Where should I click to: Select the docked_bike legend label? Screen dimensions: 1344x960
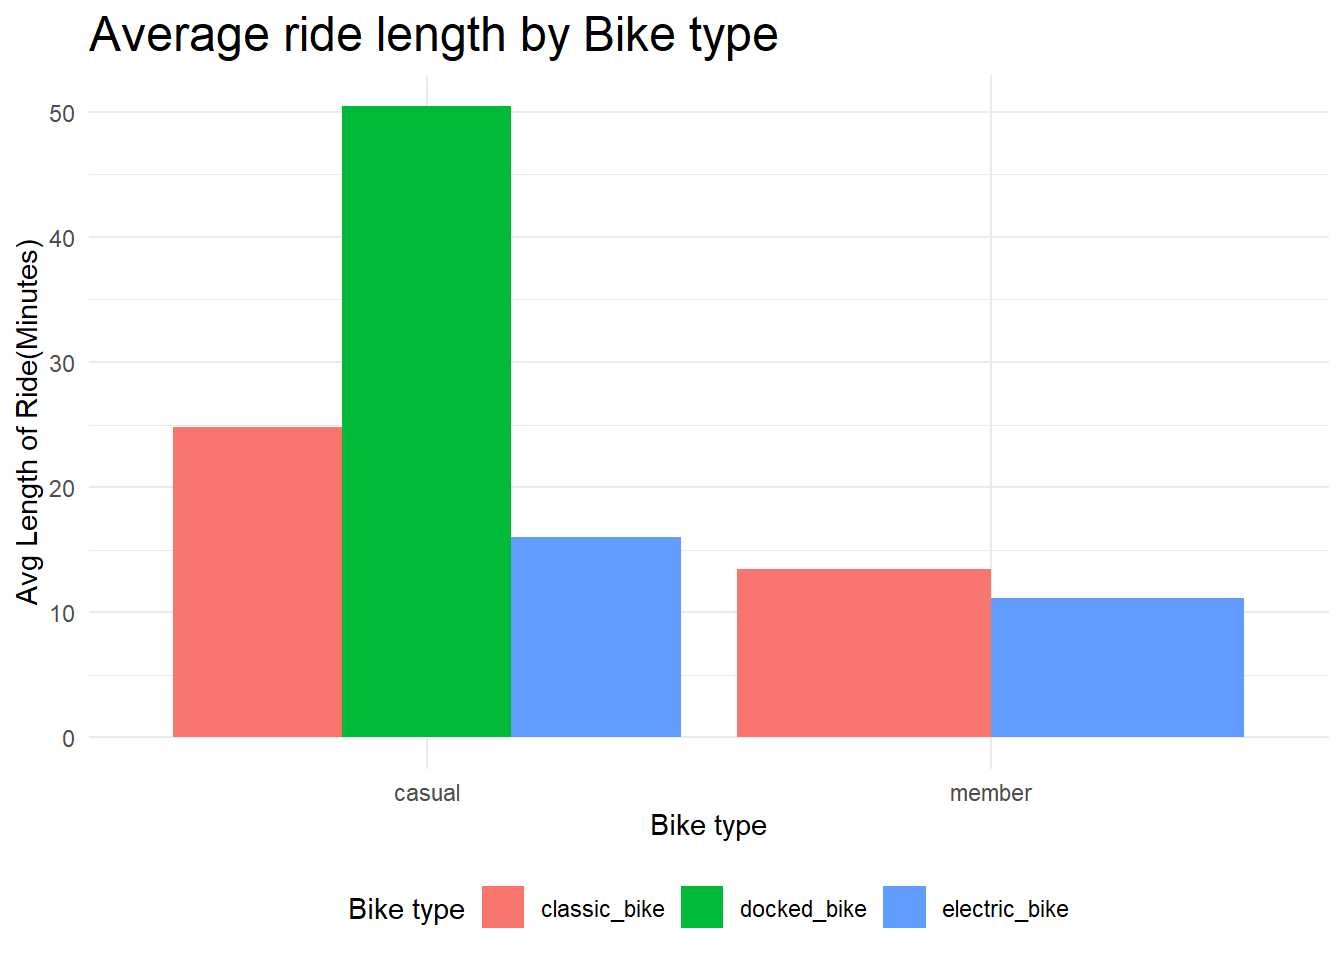[x=803, y=909]
